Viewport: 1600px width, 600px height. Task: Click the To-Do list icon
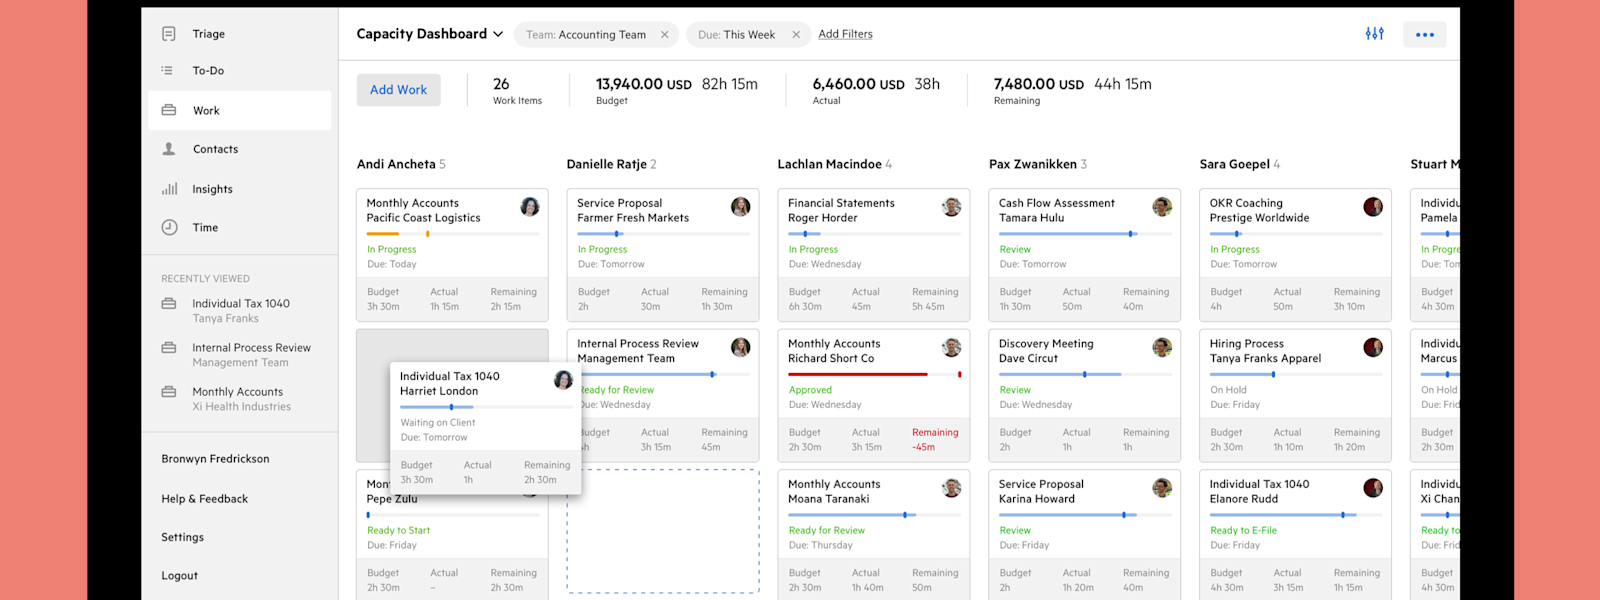tap(167, 71)
